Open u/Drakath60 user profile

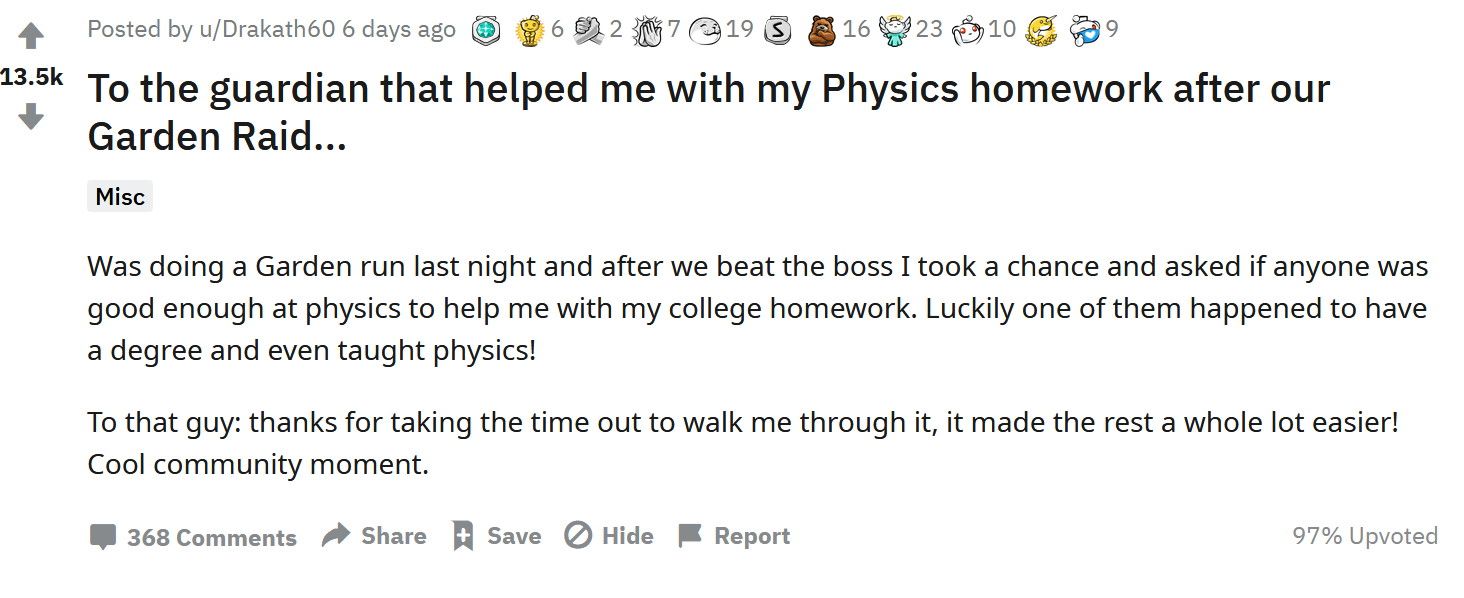pos(267,29)
